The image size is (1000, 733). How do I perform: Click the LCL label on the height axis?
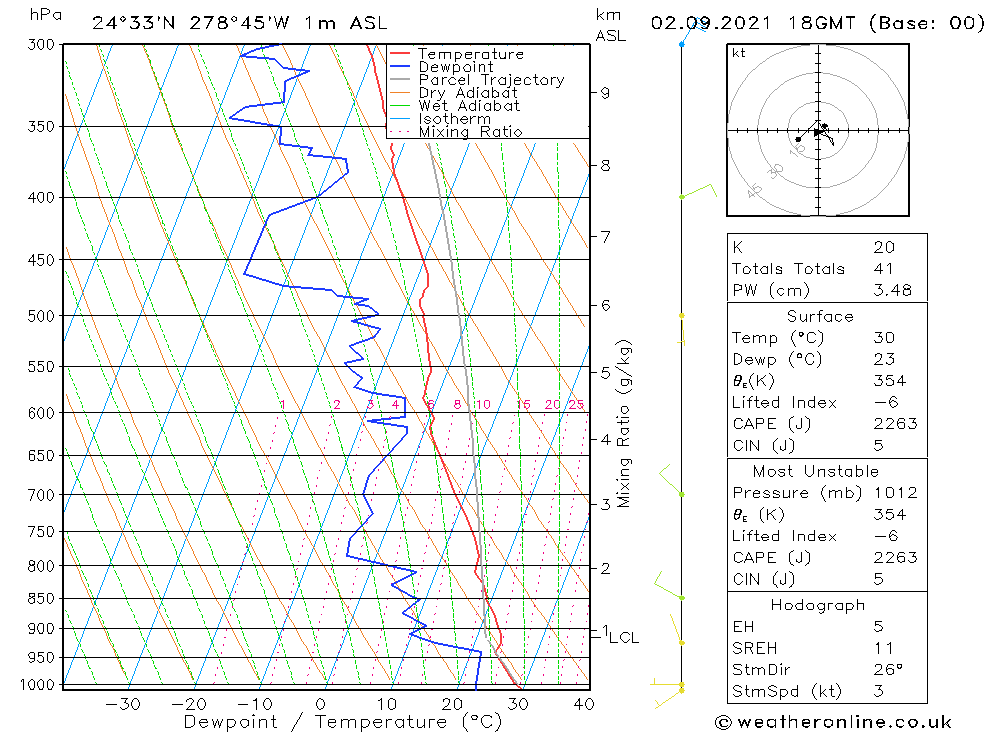[x=624, y=638]
